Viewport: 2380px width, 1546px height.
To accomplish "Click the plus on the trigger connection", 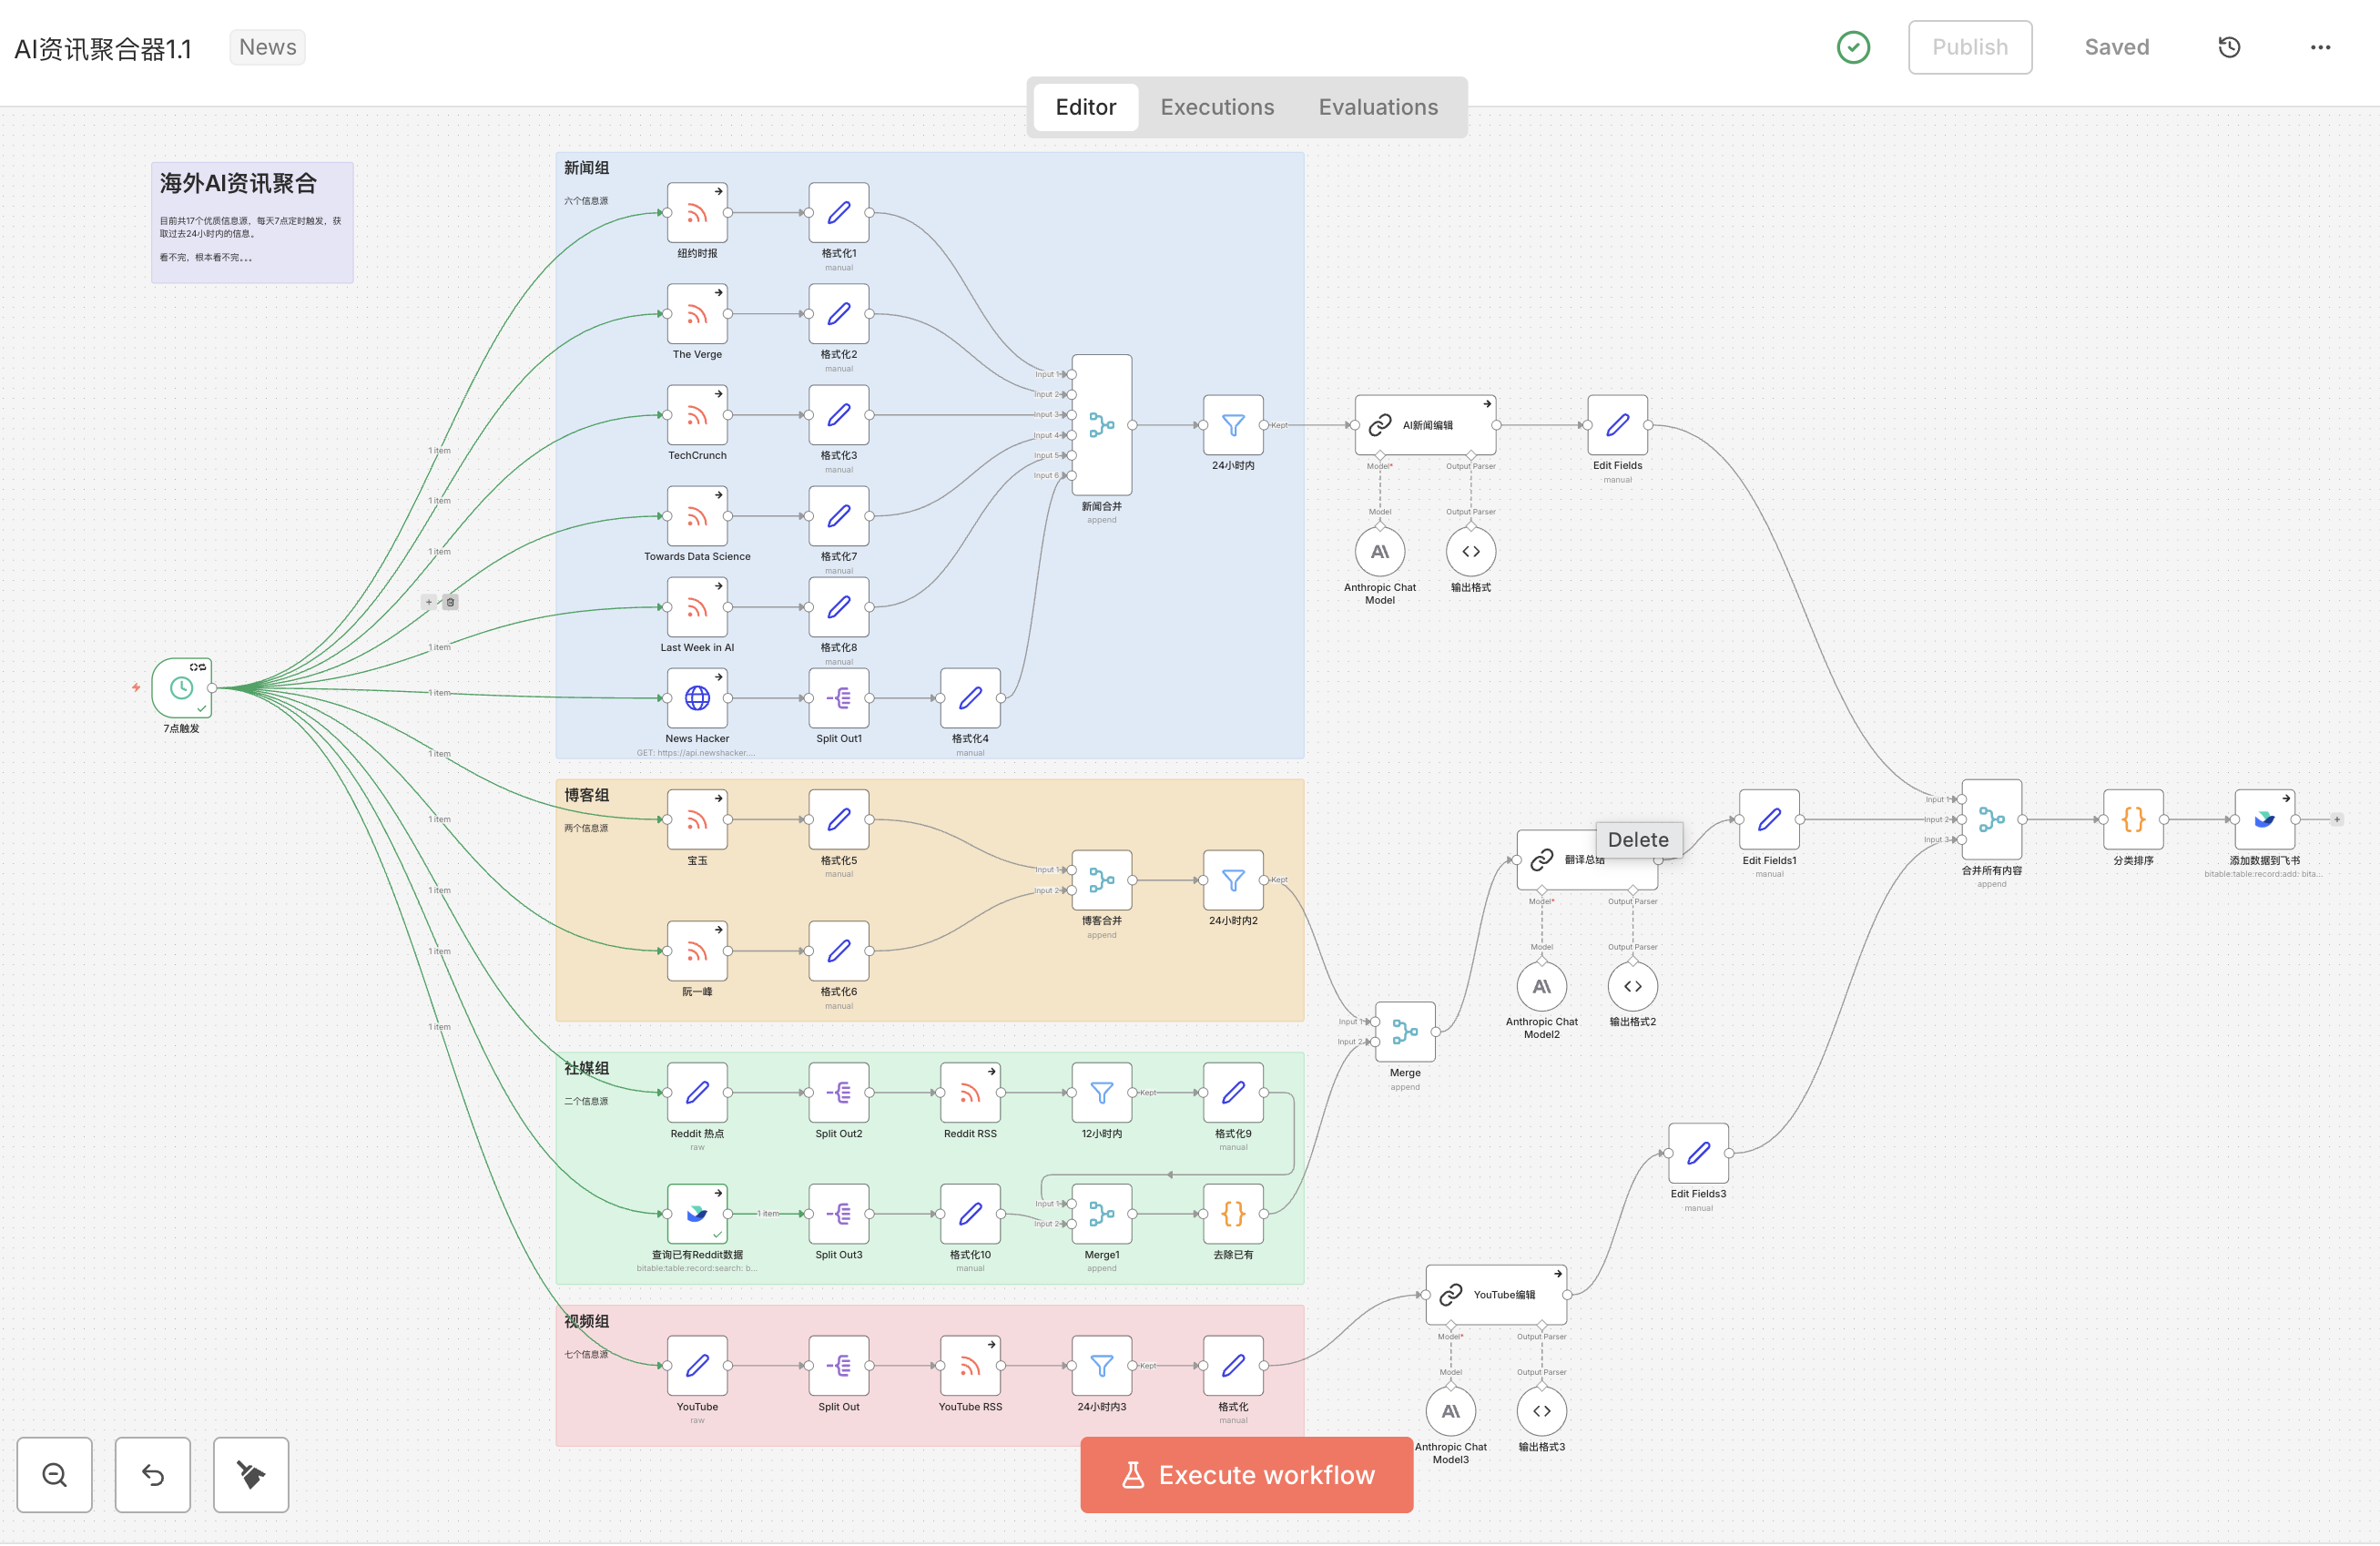I will point(429,602).
